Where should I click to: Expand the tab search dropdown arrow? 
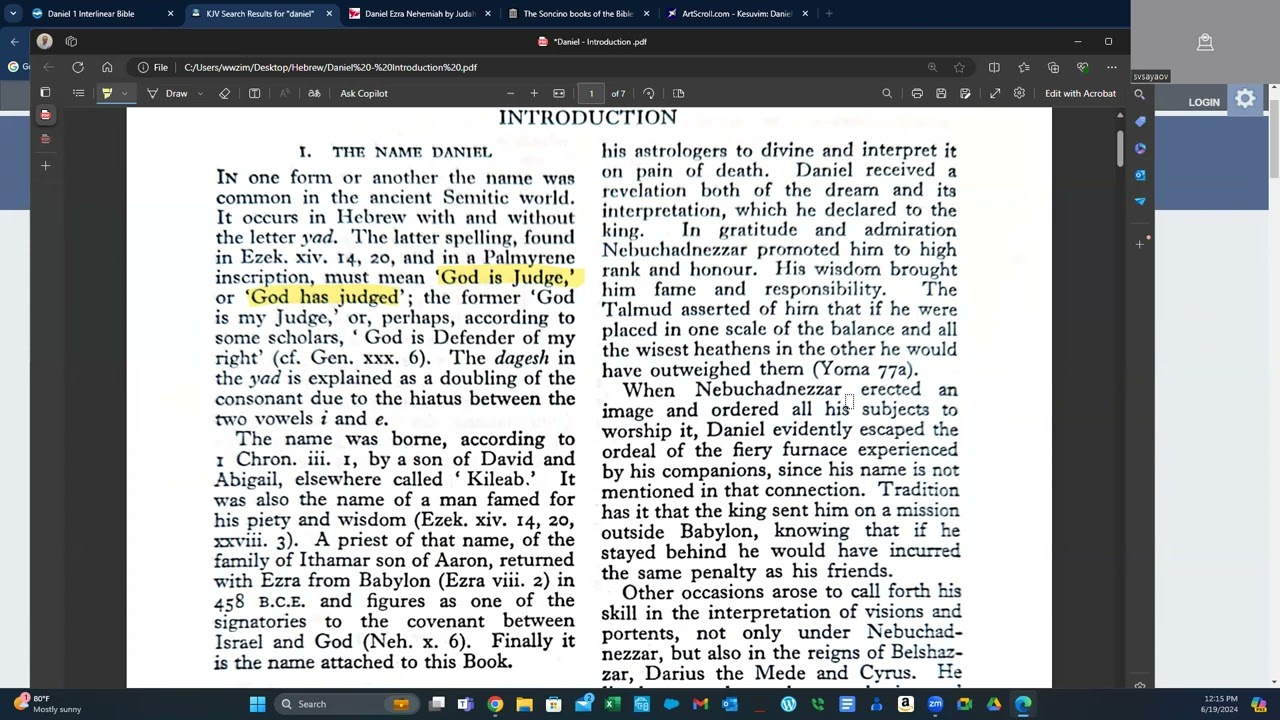click(x=13, y=14)
